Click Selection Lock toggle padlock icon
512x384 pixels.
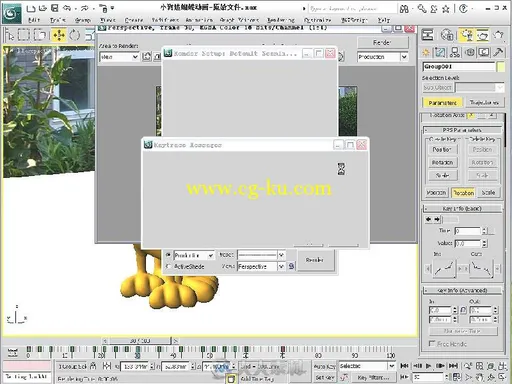tap(93, 366)
